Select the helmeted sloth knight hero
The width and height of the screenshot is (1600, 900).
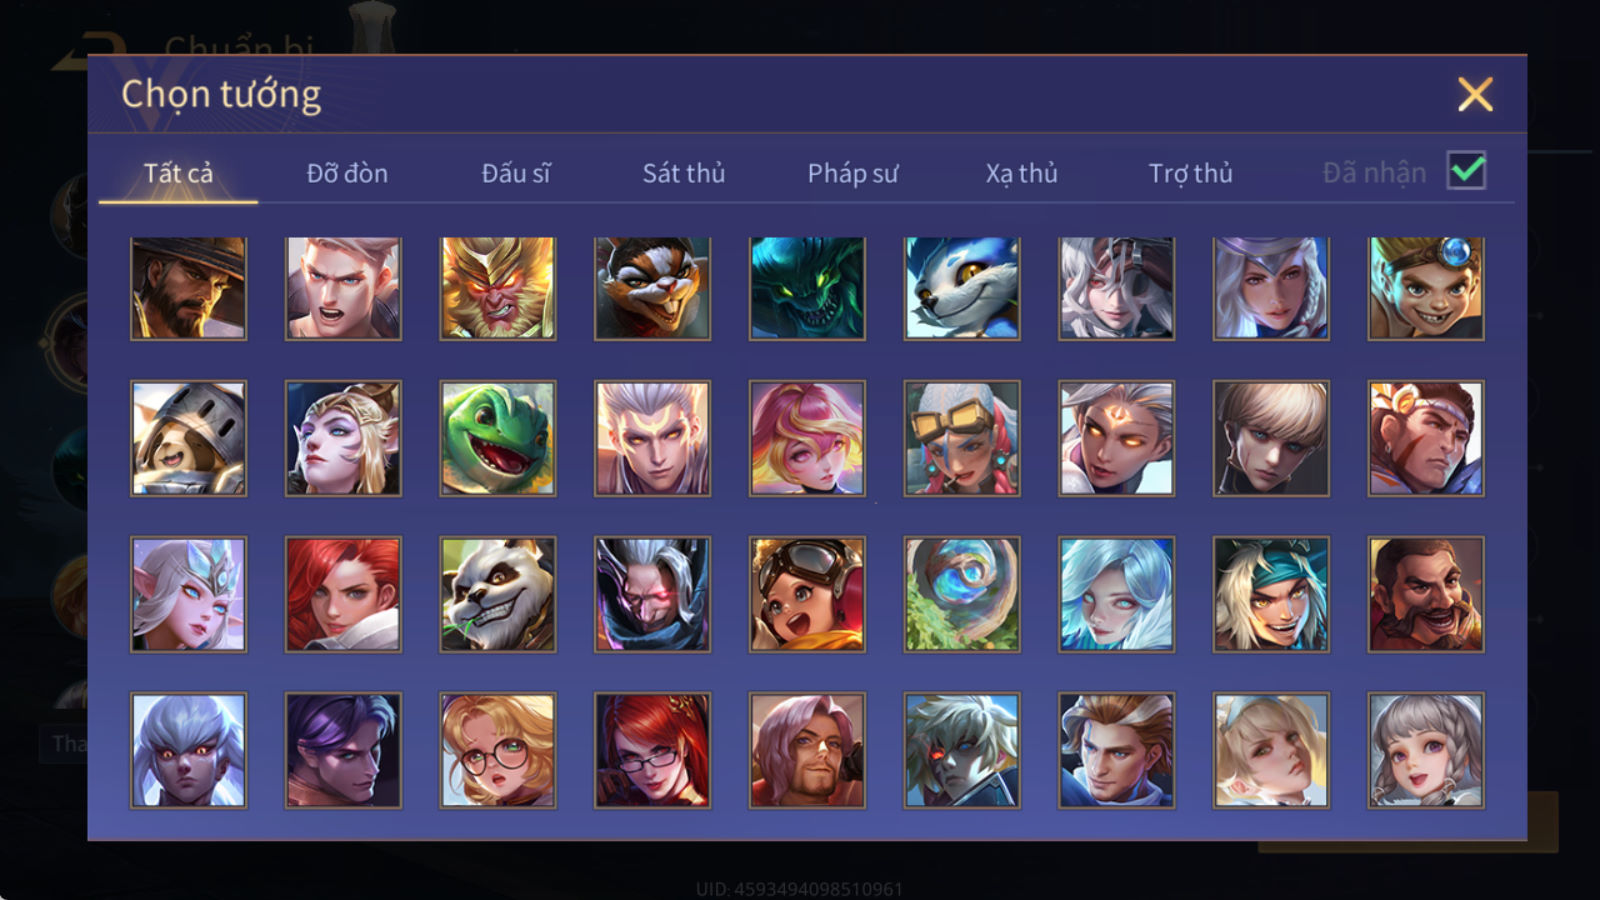(x=188, y=438)
